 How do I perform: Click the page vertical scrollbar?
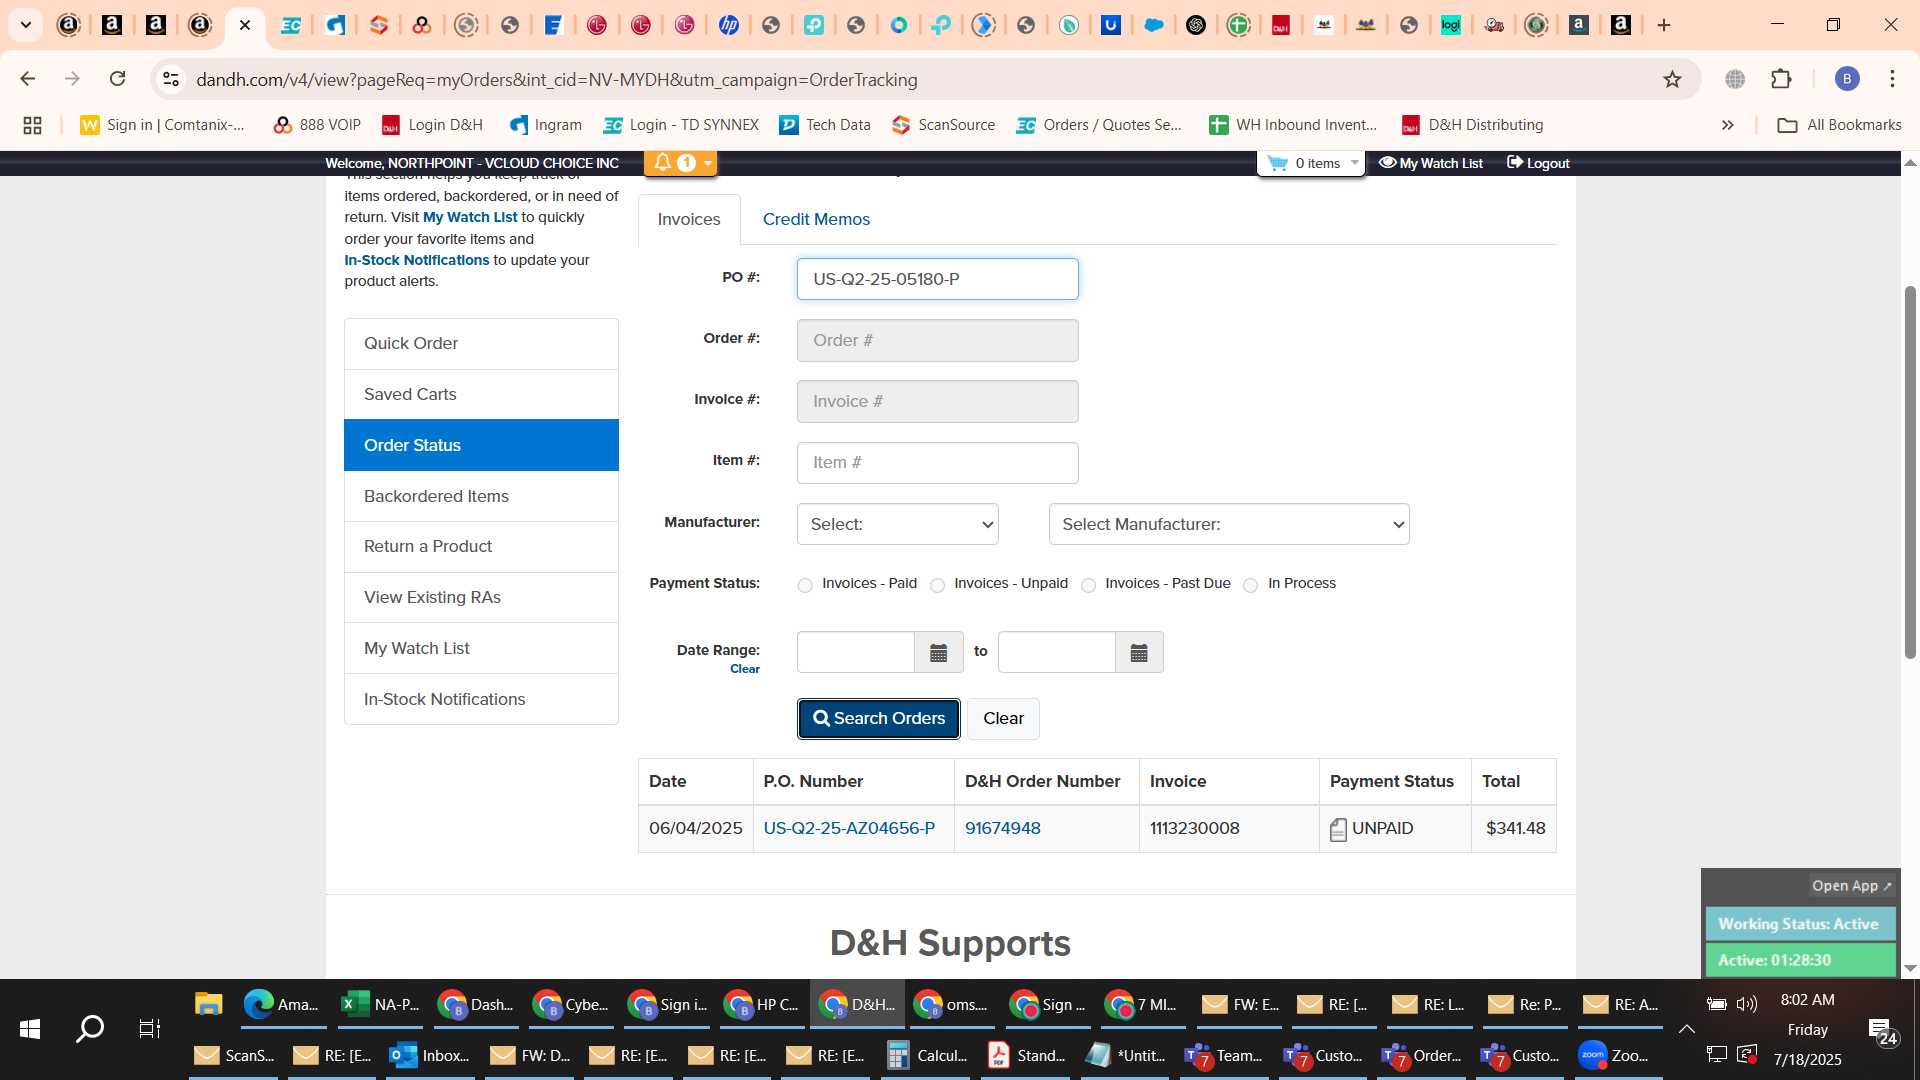point(1910,472)
